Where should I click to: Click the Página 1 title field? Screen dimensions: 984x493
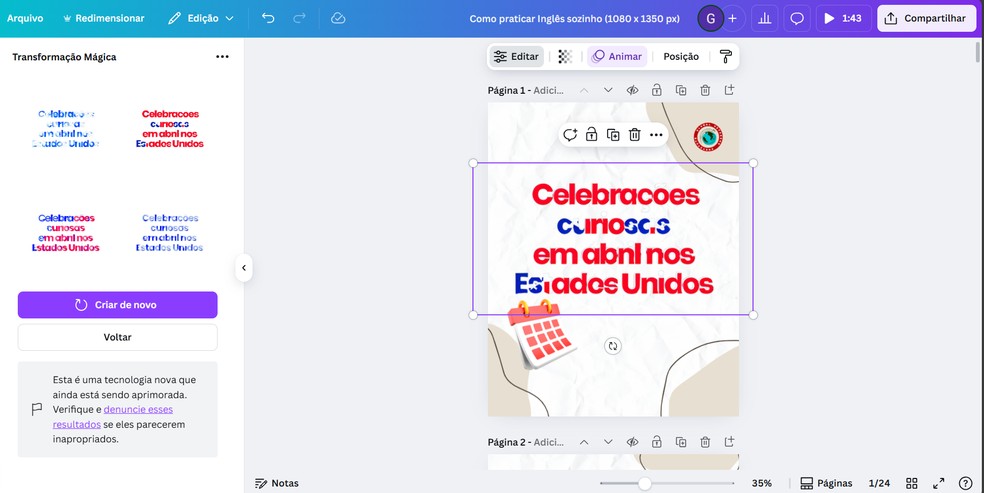click(525, 90)
